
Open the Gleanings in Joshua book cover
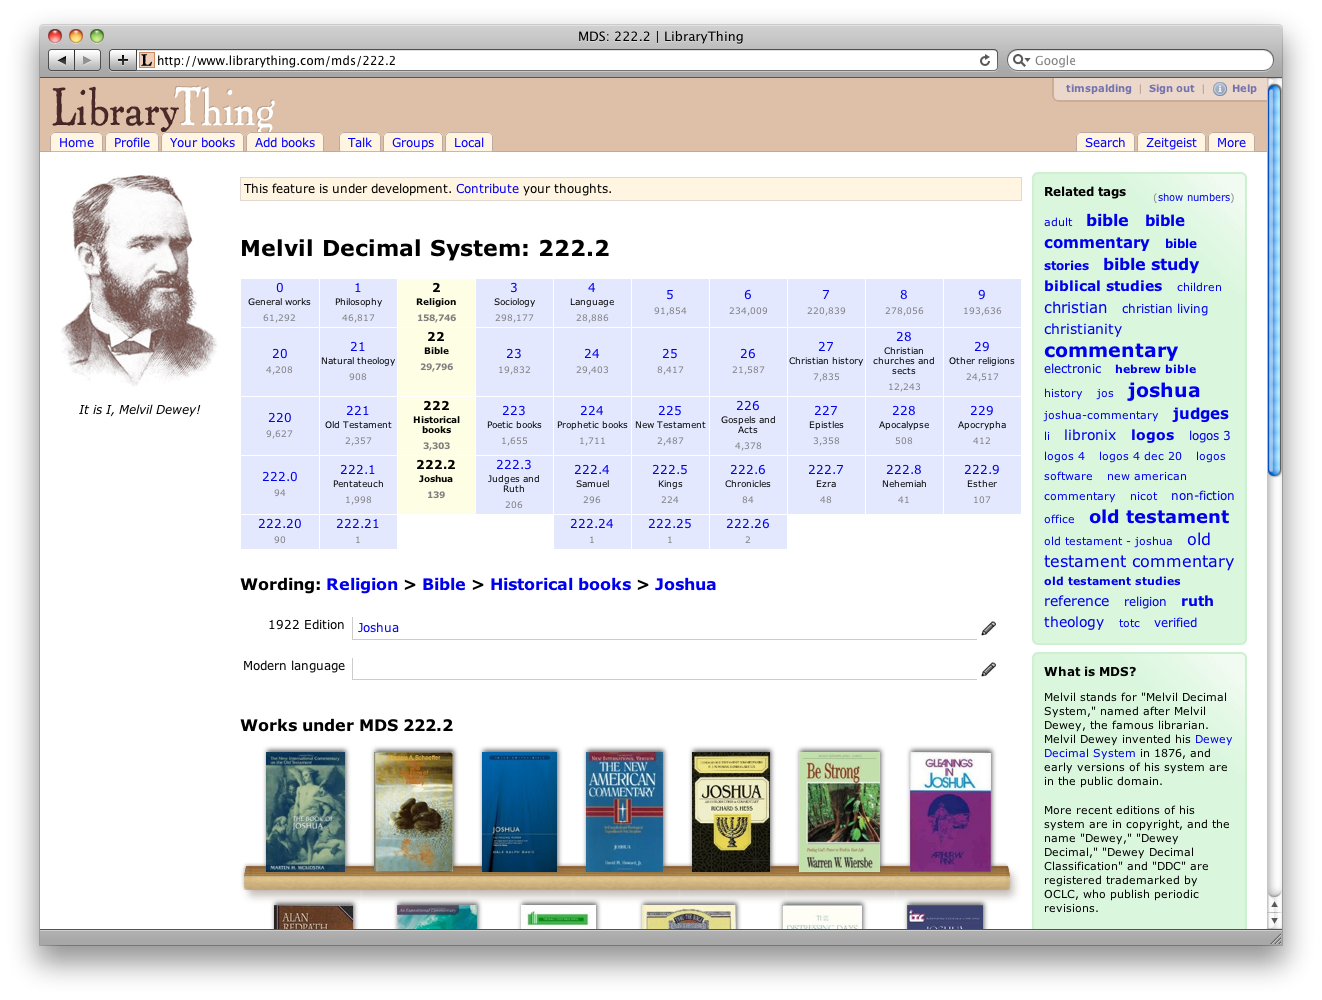click(950, 811)
